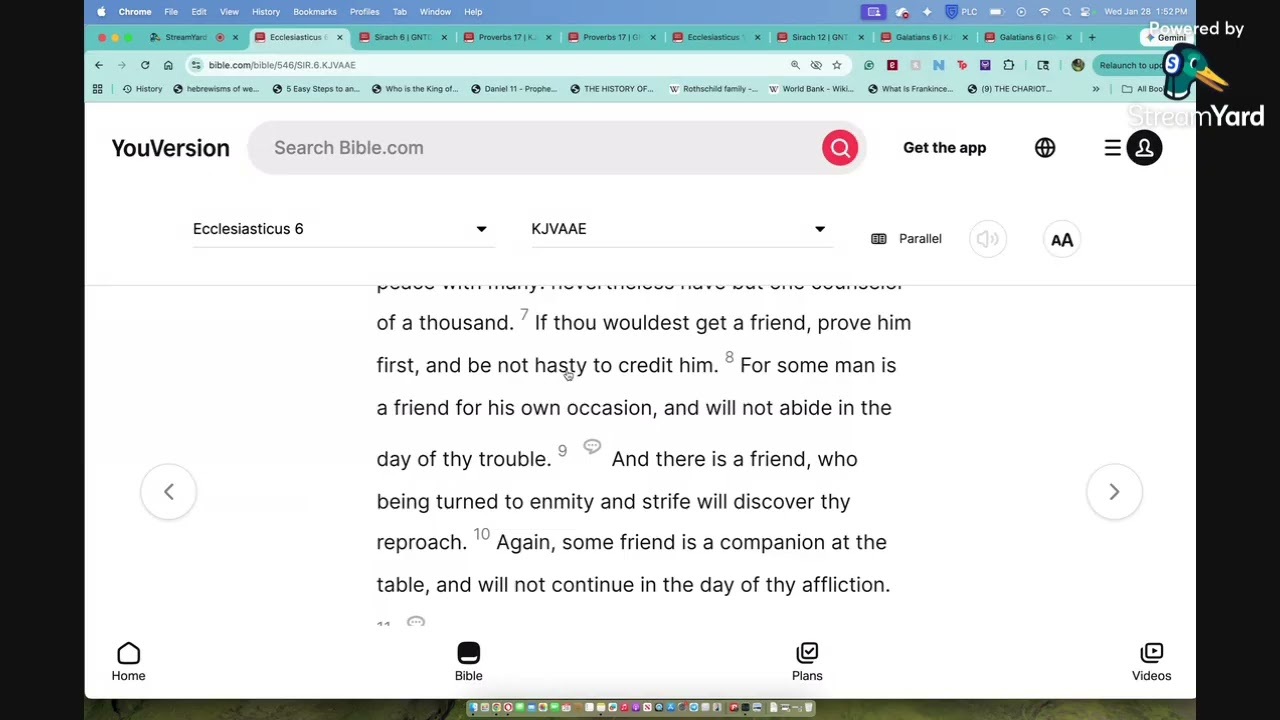Go to the next chapter arrow
This screenshot has height=720, width=1280.
pyautogui.click(x=1114, y=491)
